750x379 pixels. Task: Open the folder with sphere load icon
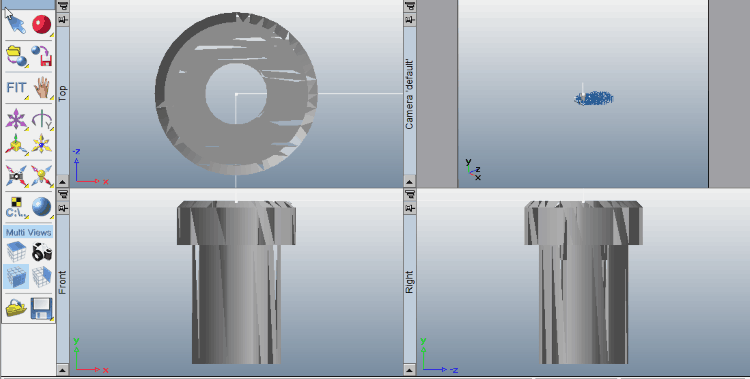16,56
